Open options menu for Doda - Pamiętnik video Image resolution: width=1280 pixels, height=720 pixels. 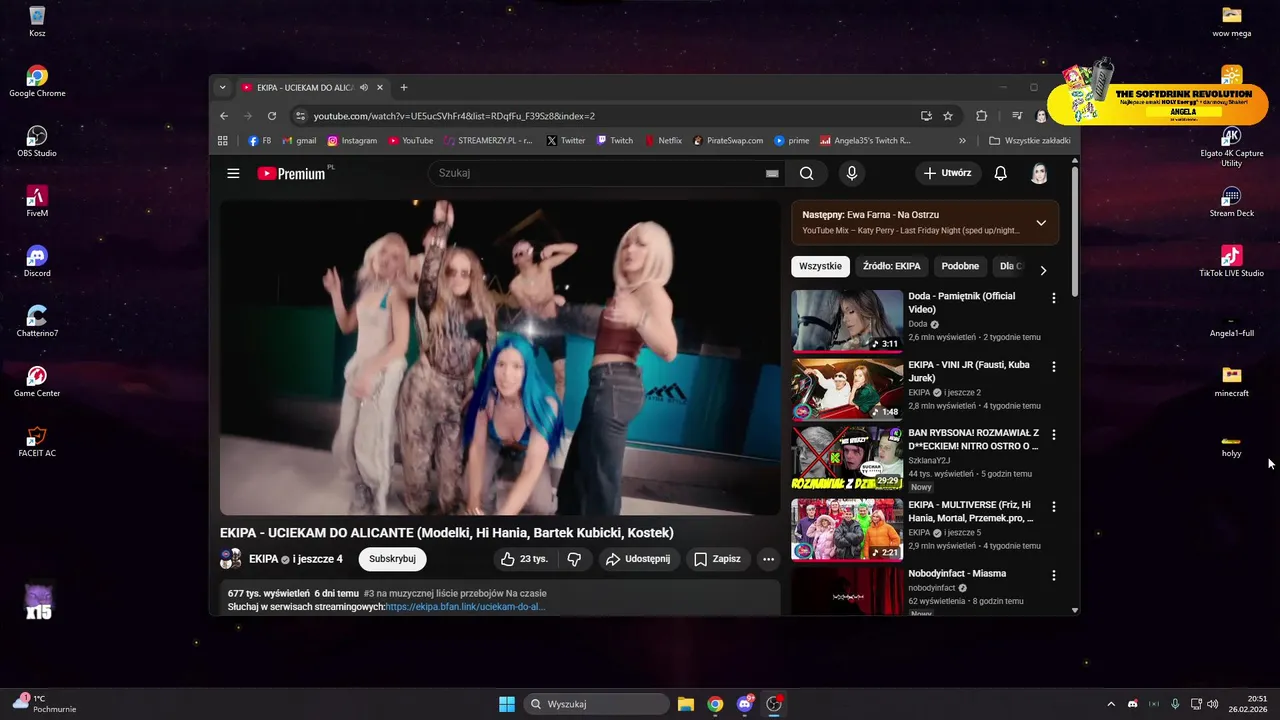point(1053,298)
